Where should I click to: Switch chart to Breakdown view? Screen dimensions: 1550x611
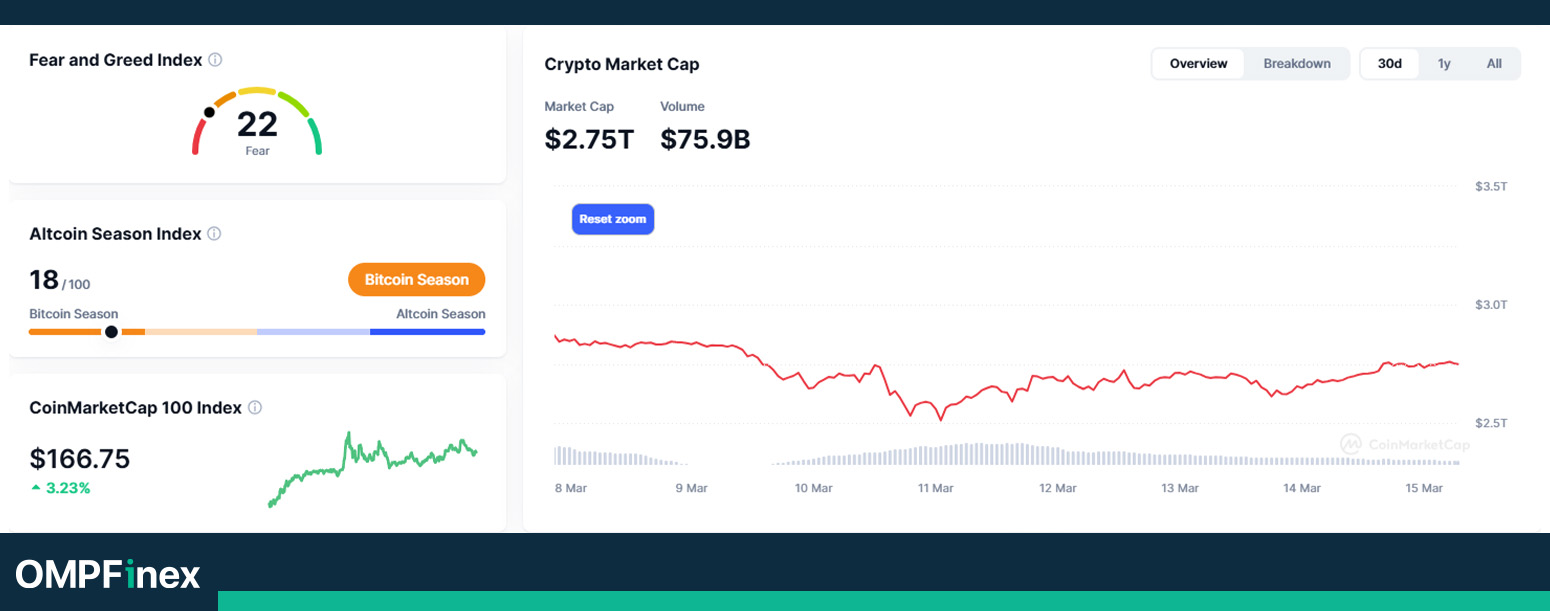tap(1297, 64)
